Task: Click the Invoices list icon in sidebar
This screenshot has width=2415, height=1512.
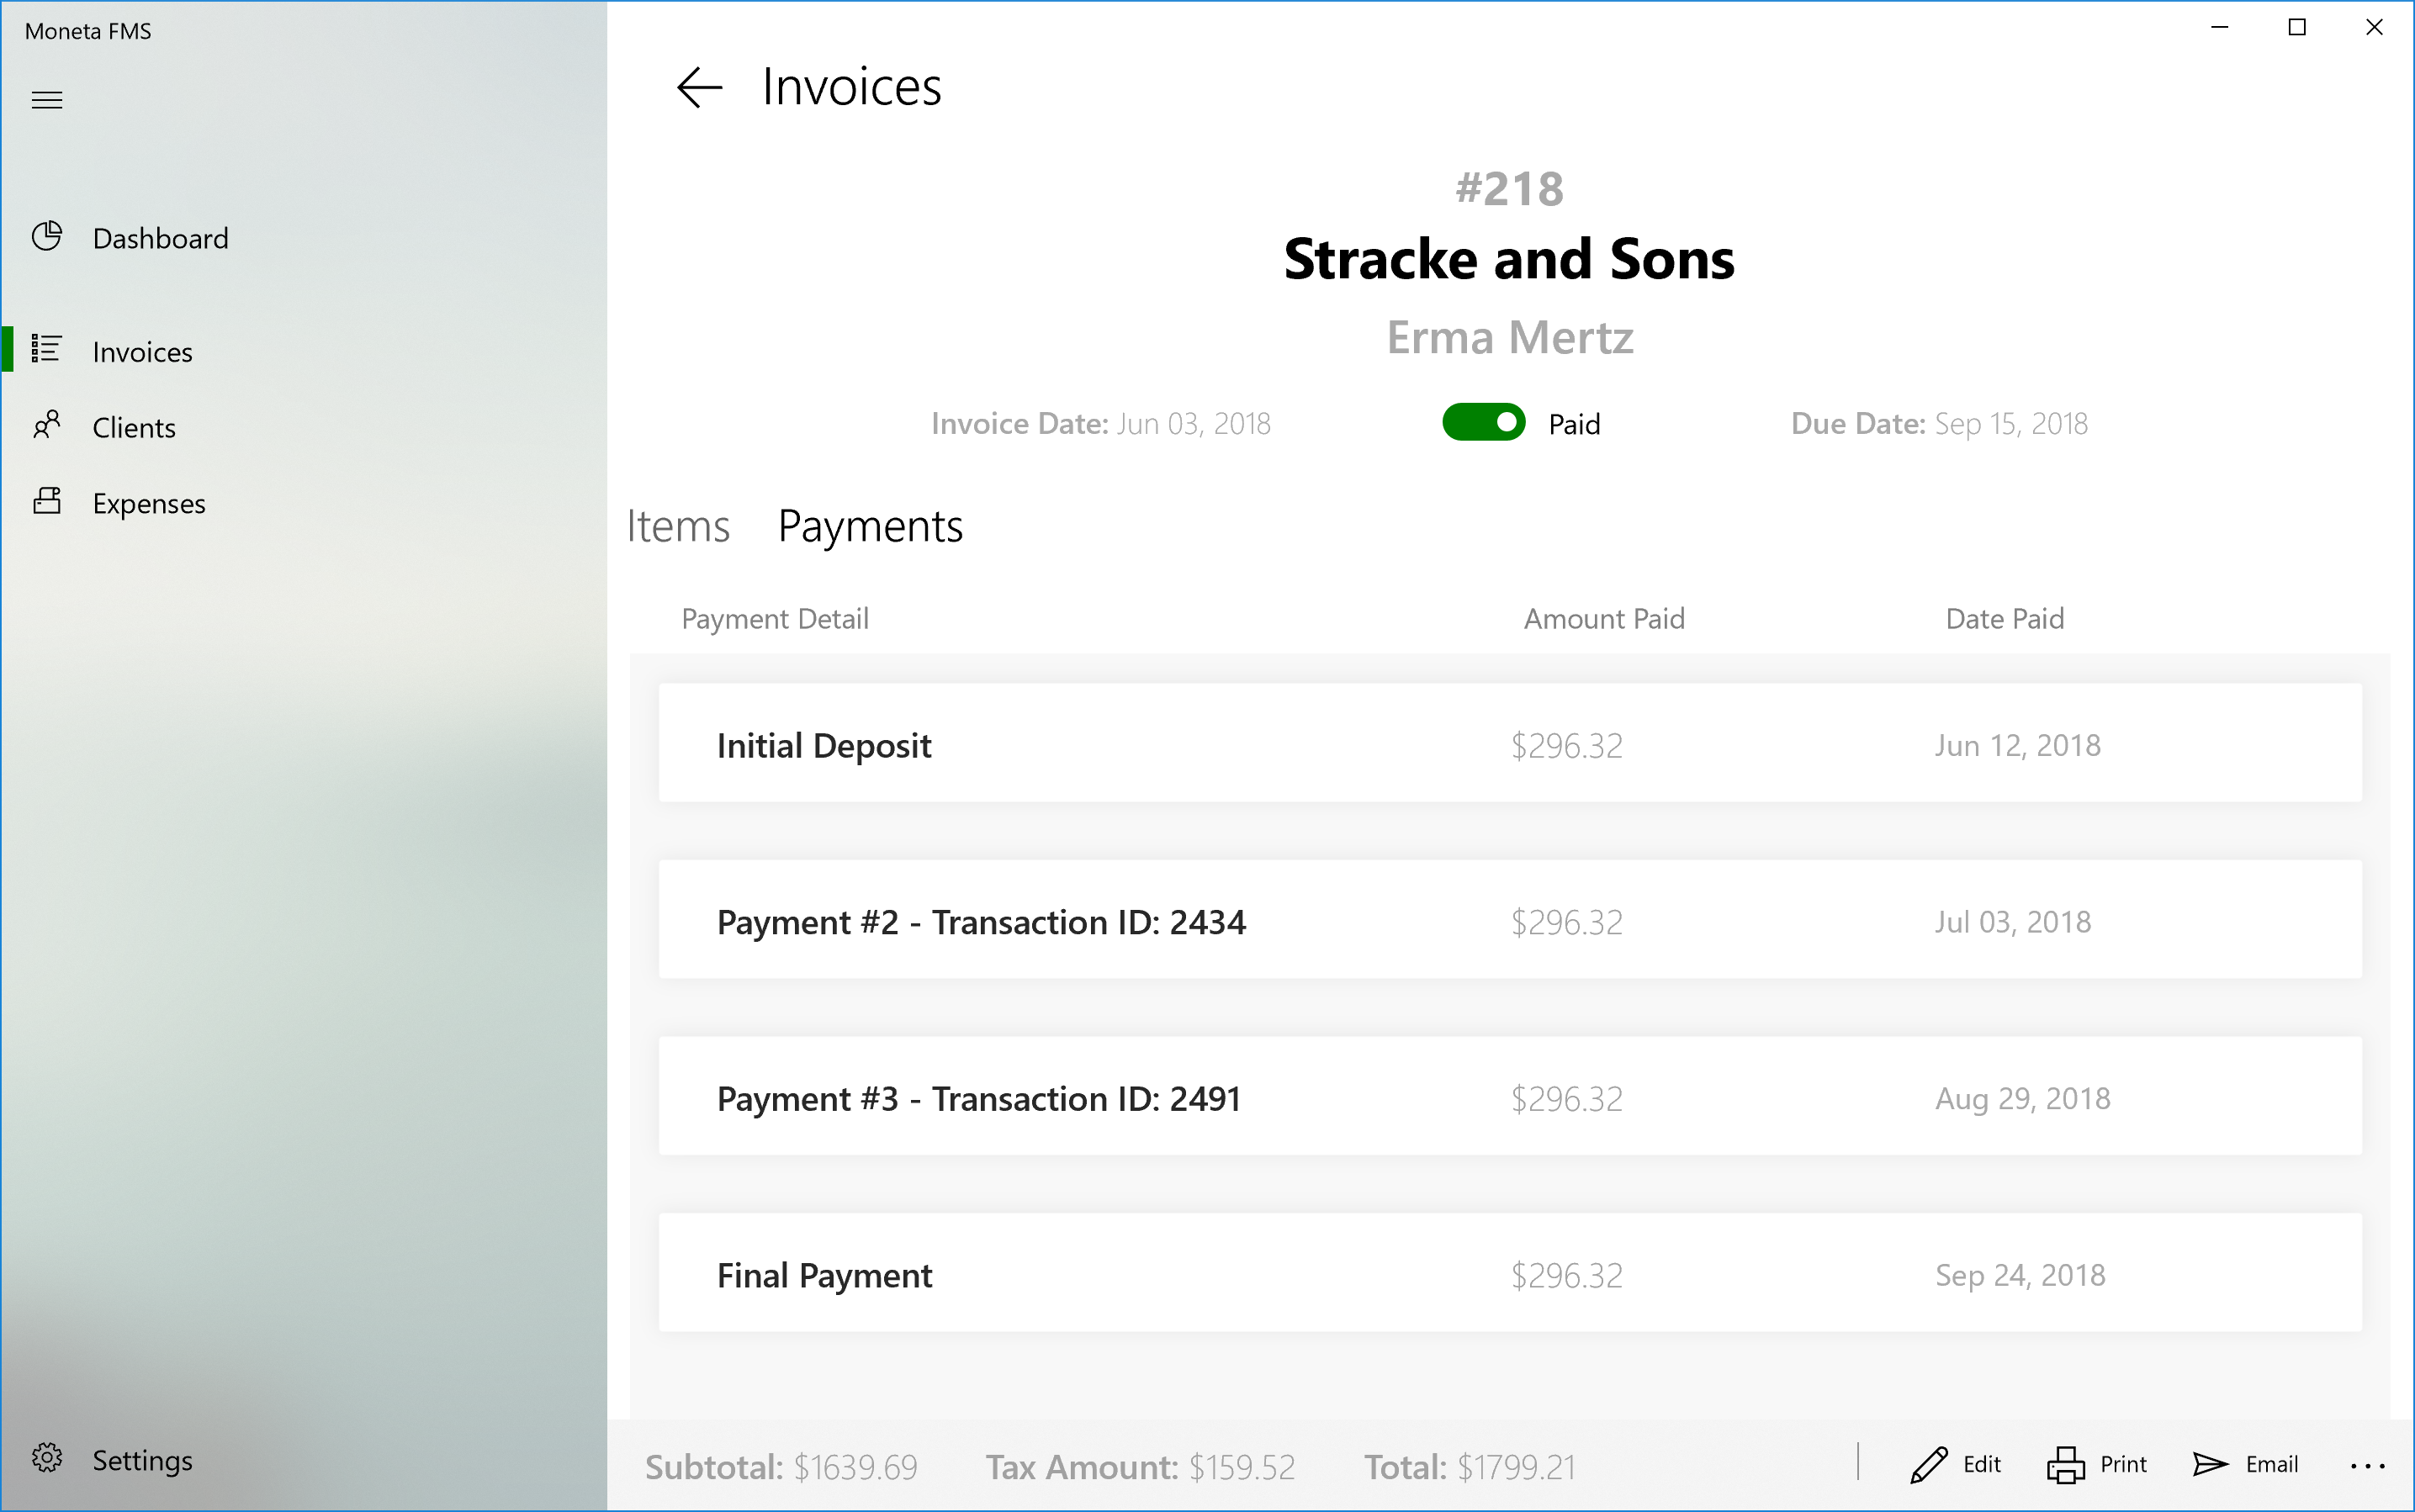Action: (x=47, y=350)
